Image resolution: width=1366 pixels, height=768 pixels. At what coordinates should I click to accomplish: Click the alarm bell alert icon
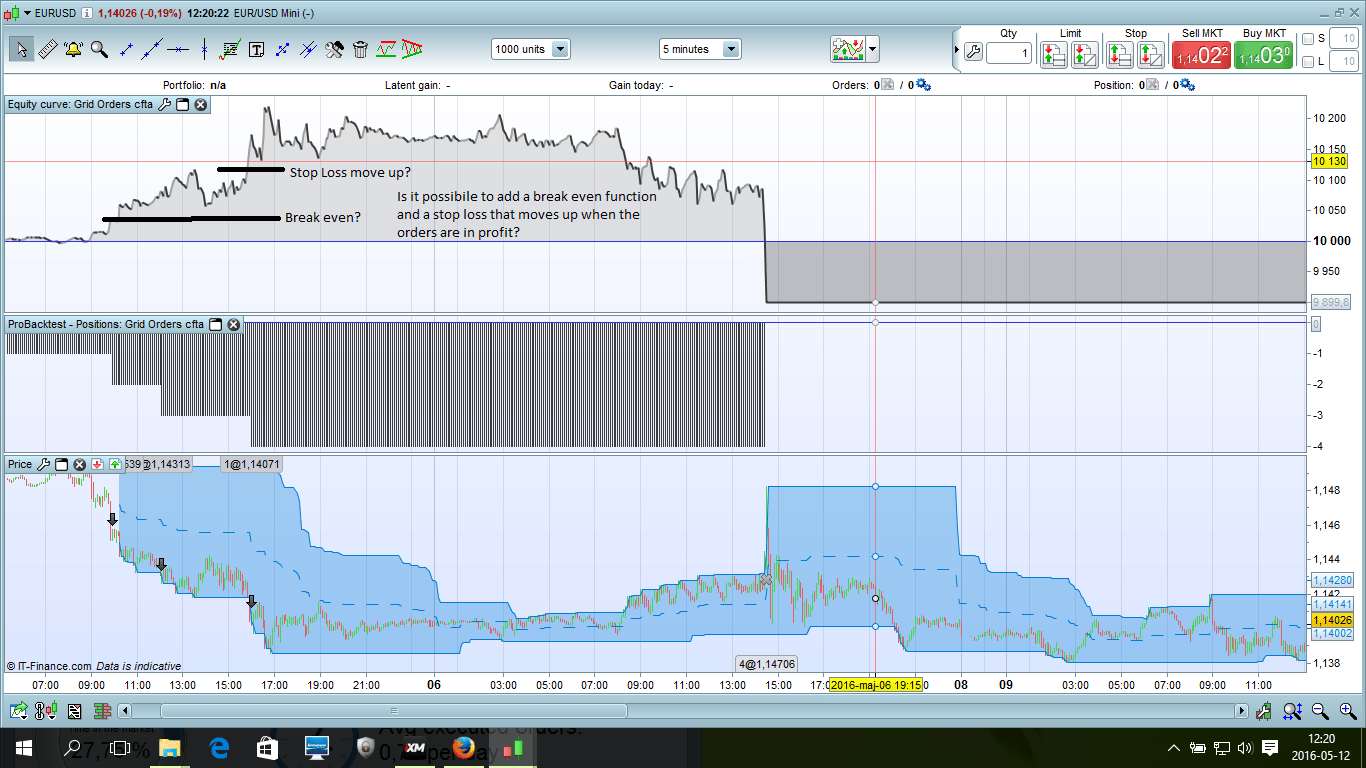73,49
